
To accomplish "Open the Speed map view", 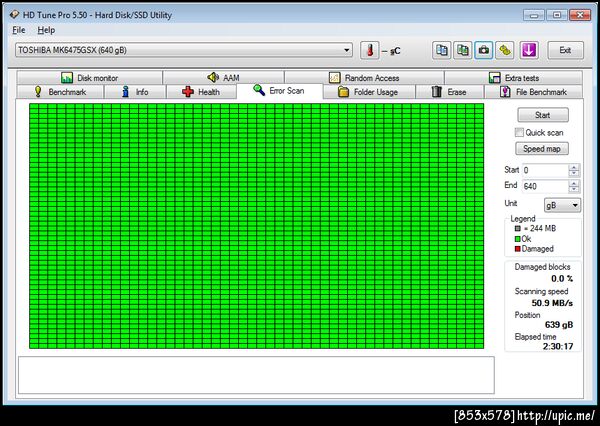I will [542, 149].
